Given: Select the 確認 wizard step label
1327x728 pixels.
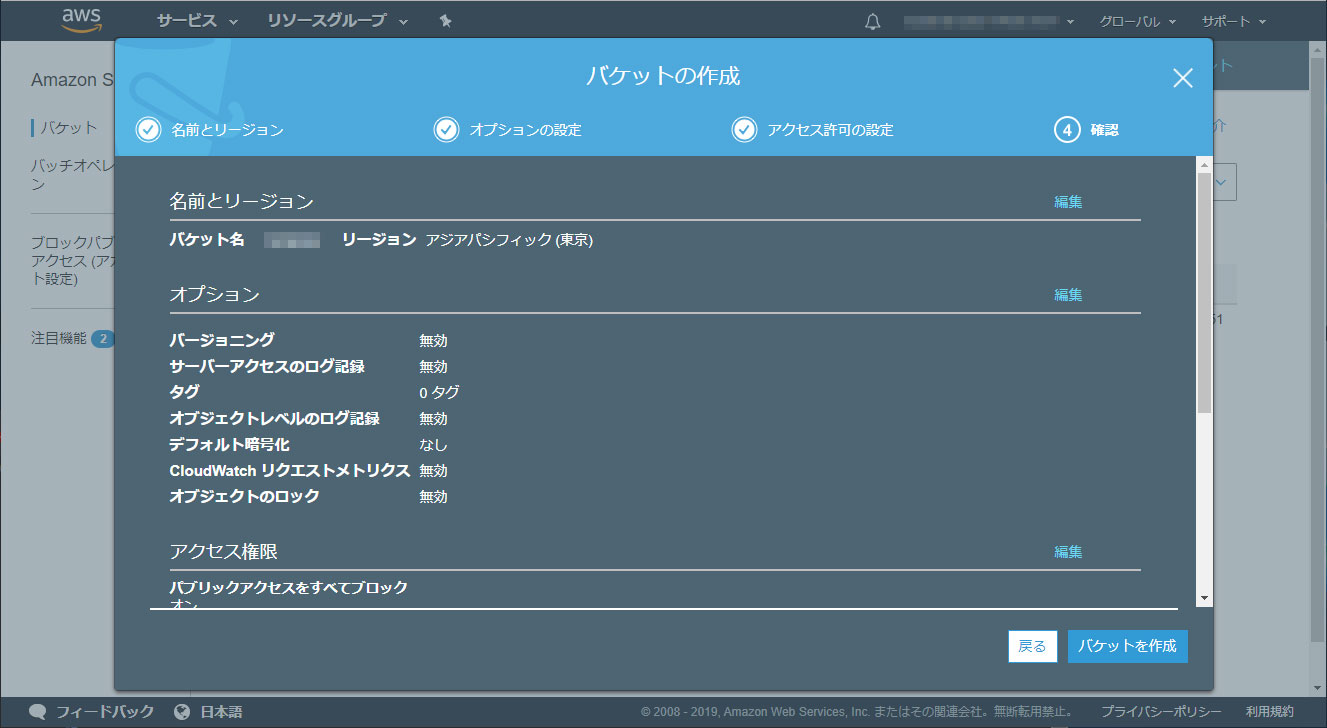Looking at the screenshot, I should click(1105, 130).
